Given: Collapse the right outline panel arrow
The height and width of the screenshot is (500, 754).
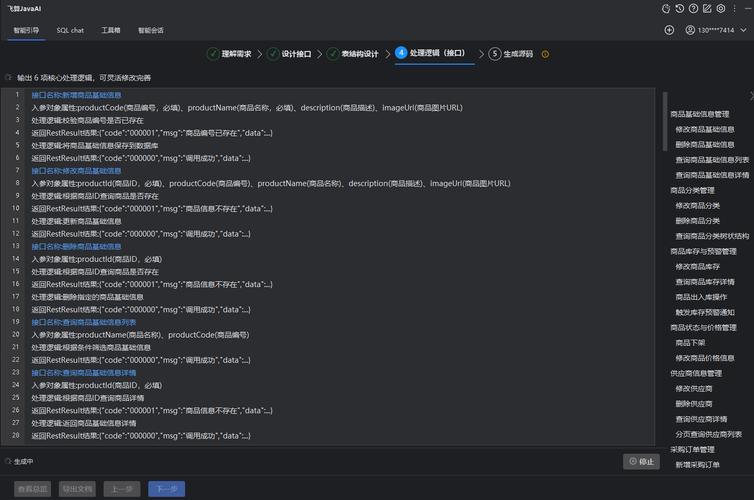Looking at the screenshot, I should (751, 96).
